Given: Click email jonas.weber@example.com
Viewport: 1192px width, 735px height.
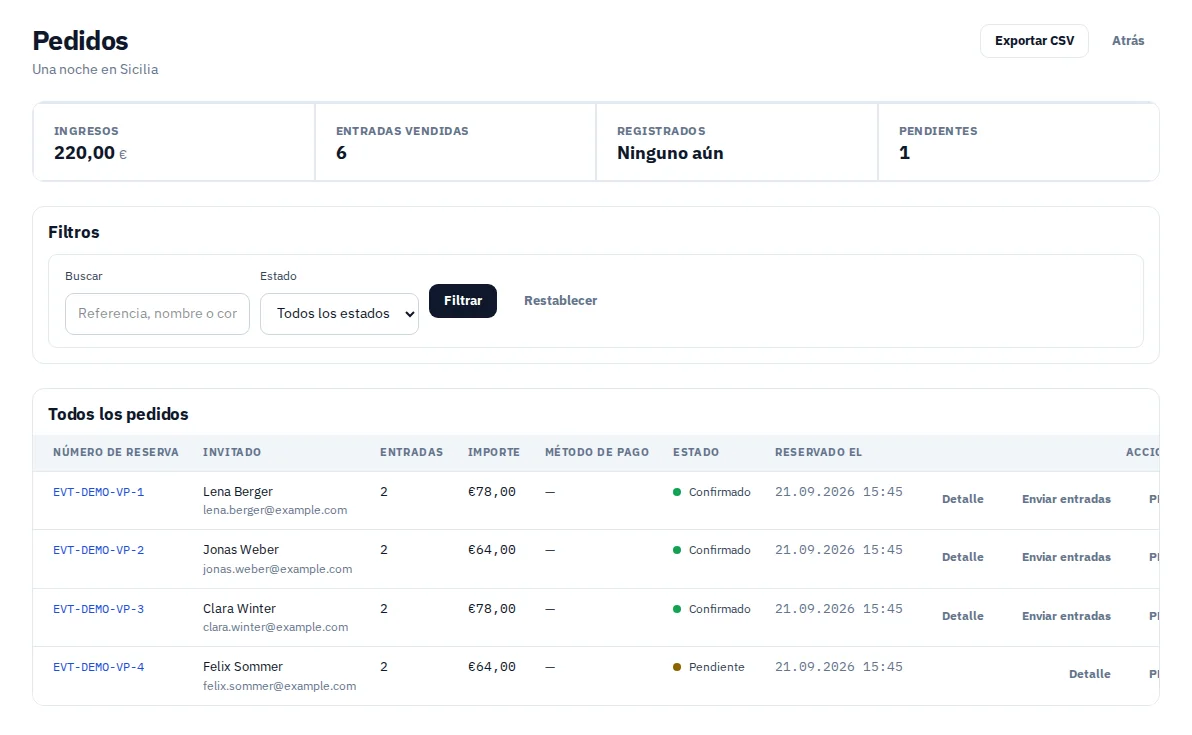Looking at the screenshot, I should pyautogui.click(x=277, y=569).
